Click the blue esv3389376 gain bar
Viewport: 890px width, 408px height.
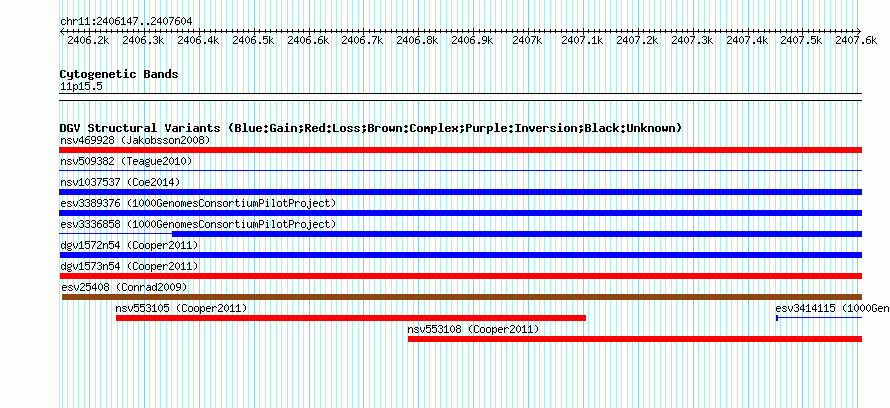(x=460, y=213)
